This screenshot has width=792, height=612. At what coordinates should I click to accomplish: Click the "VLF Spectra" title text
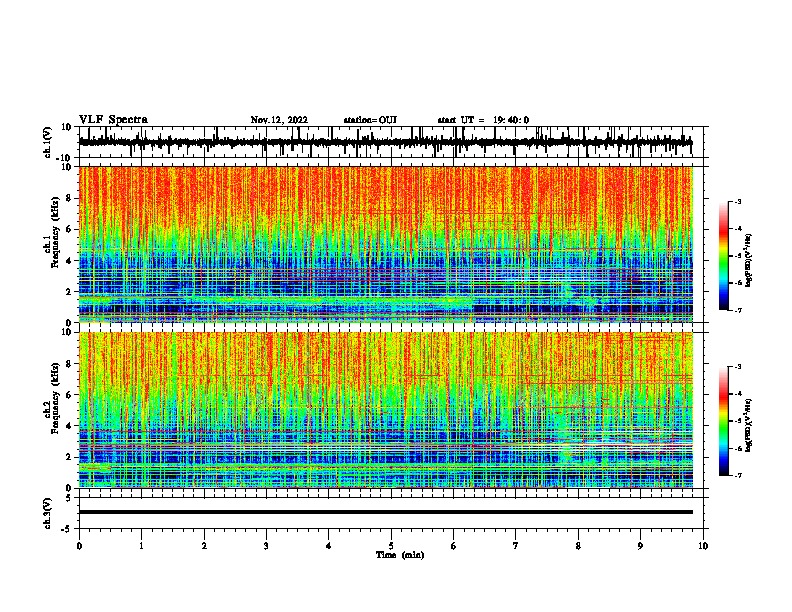coord(113,120)
